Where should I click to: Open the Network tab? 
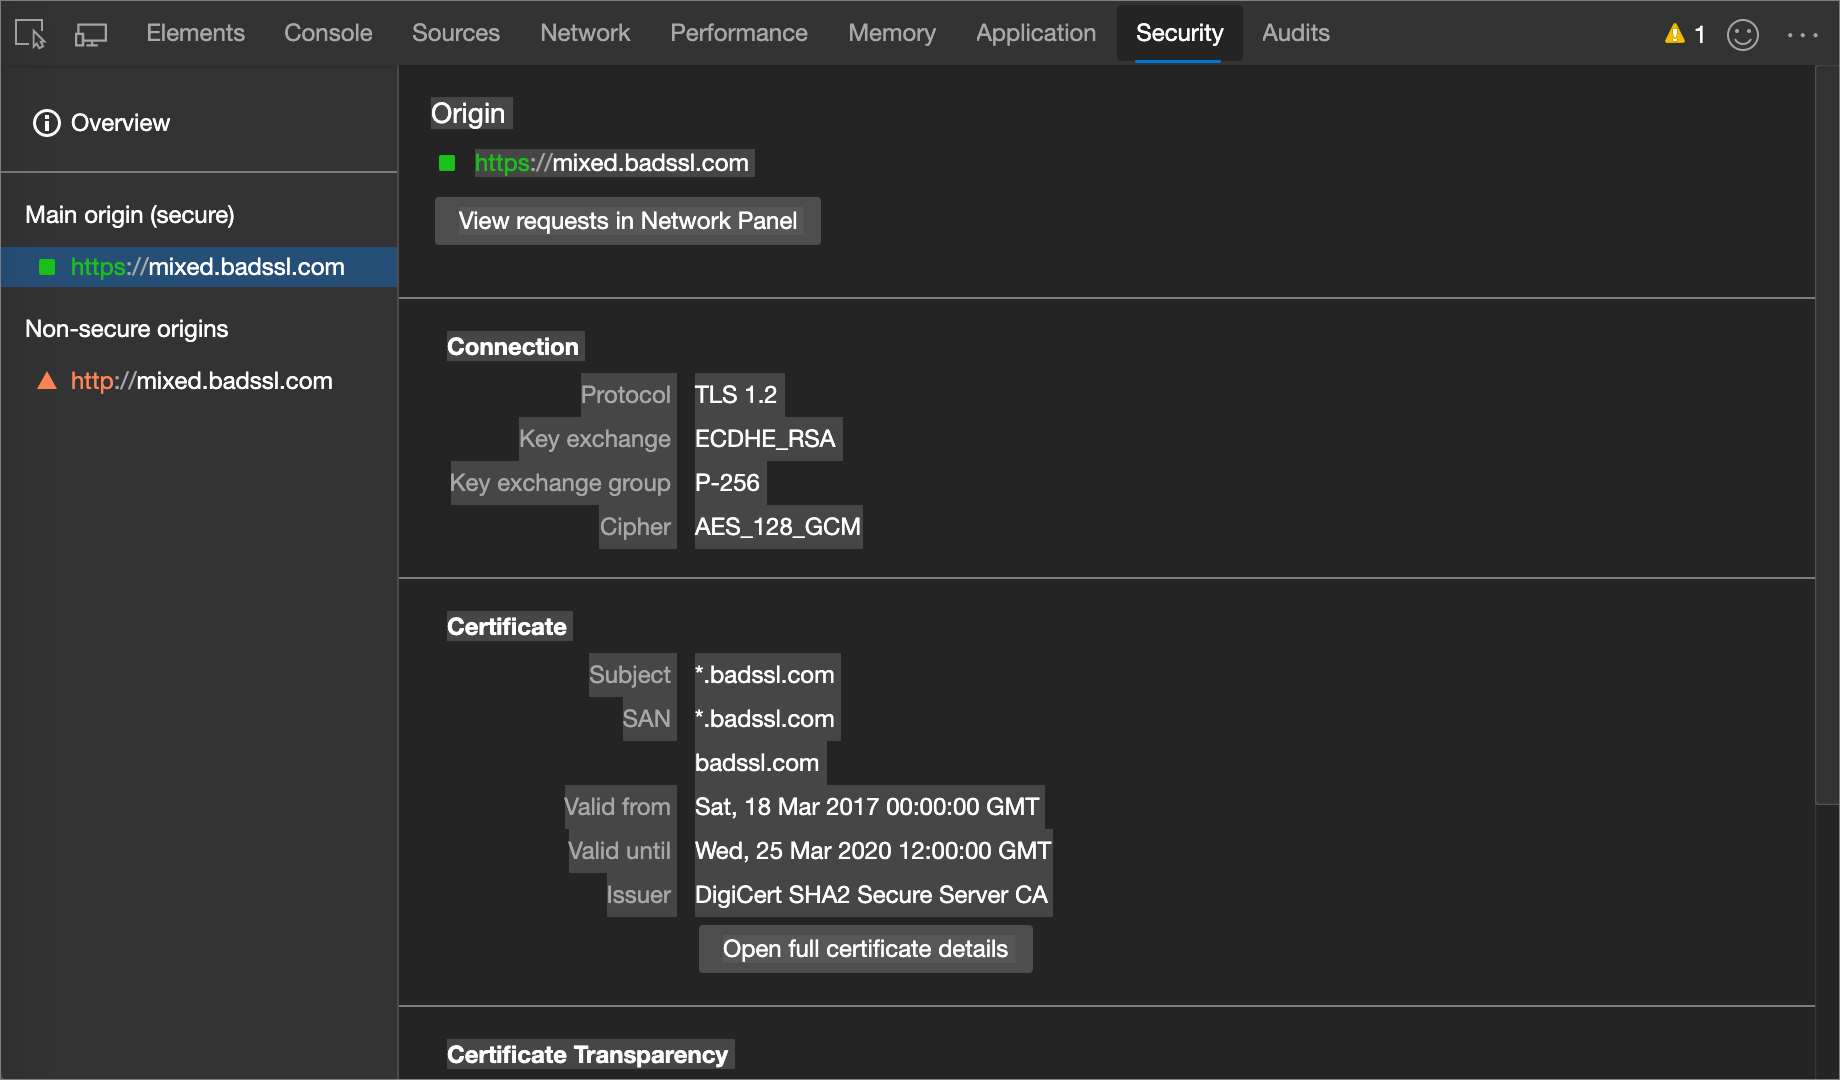pos(585,33)
